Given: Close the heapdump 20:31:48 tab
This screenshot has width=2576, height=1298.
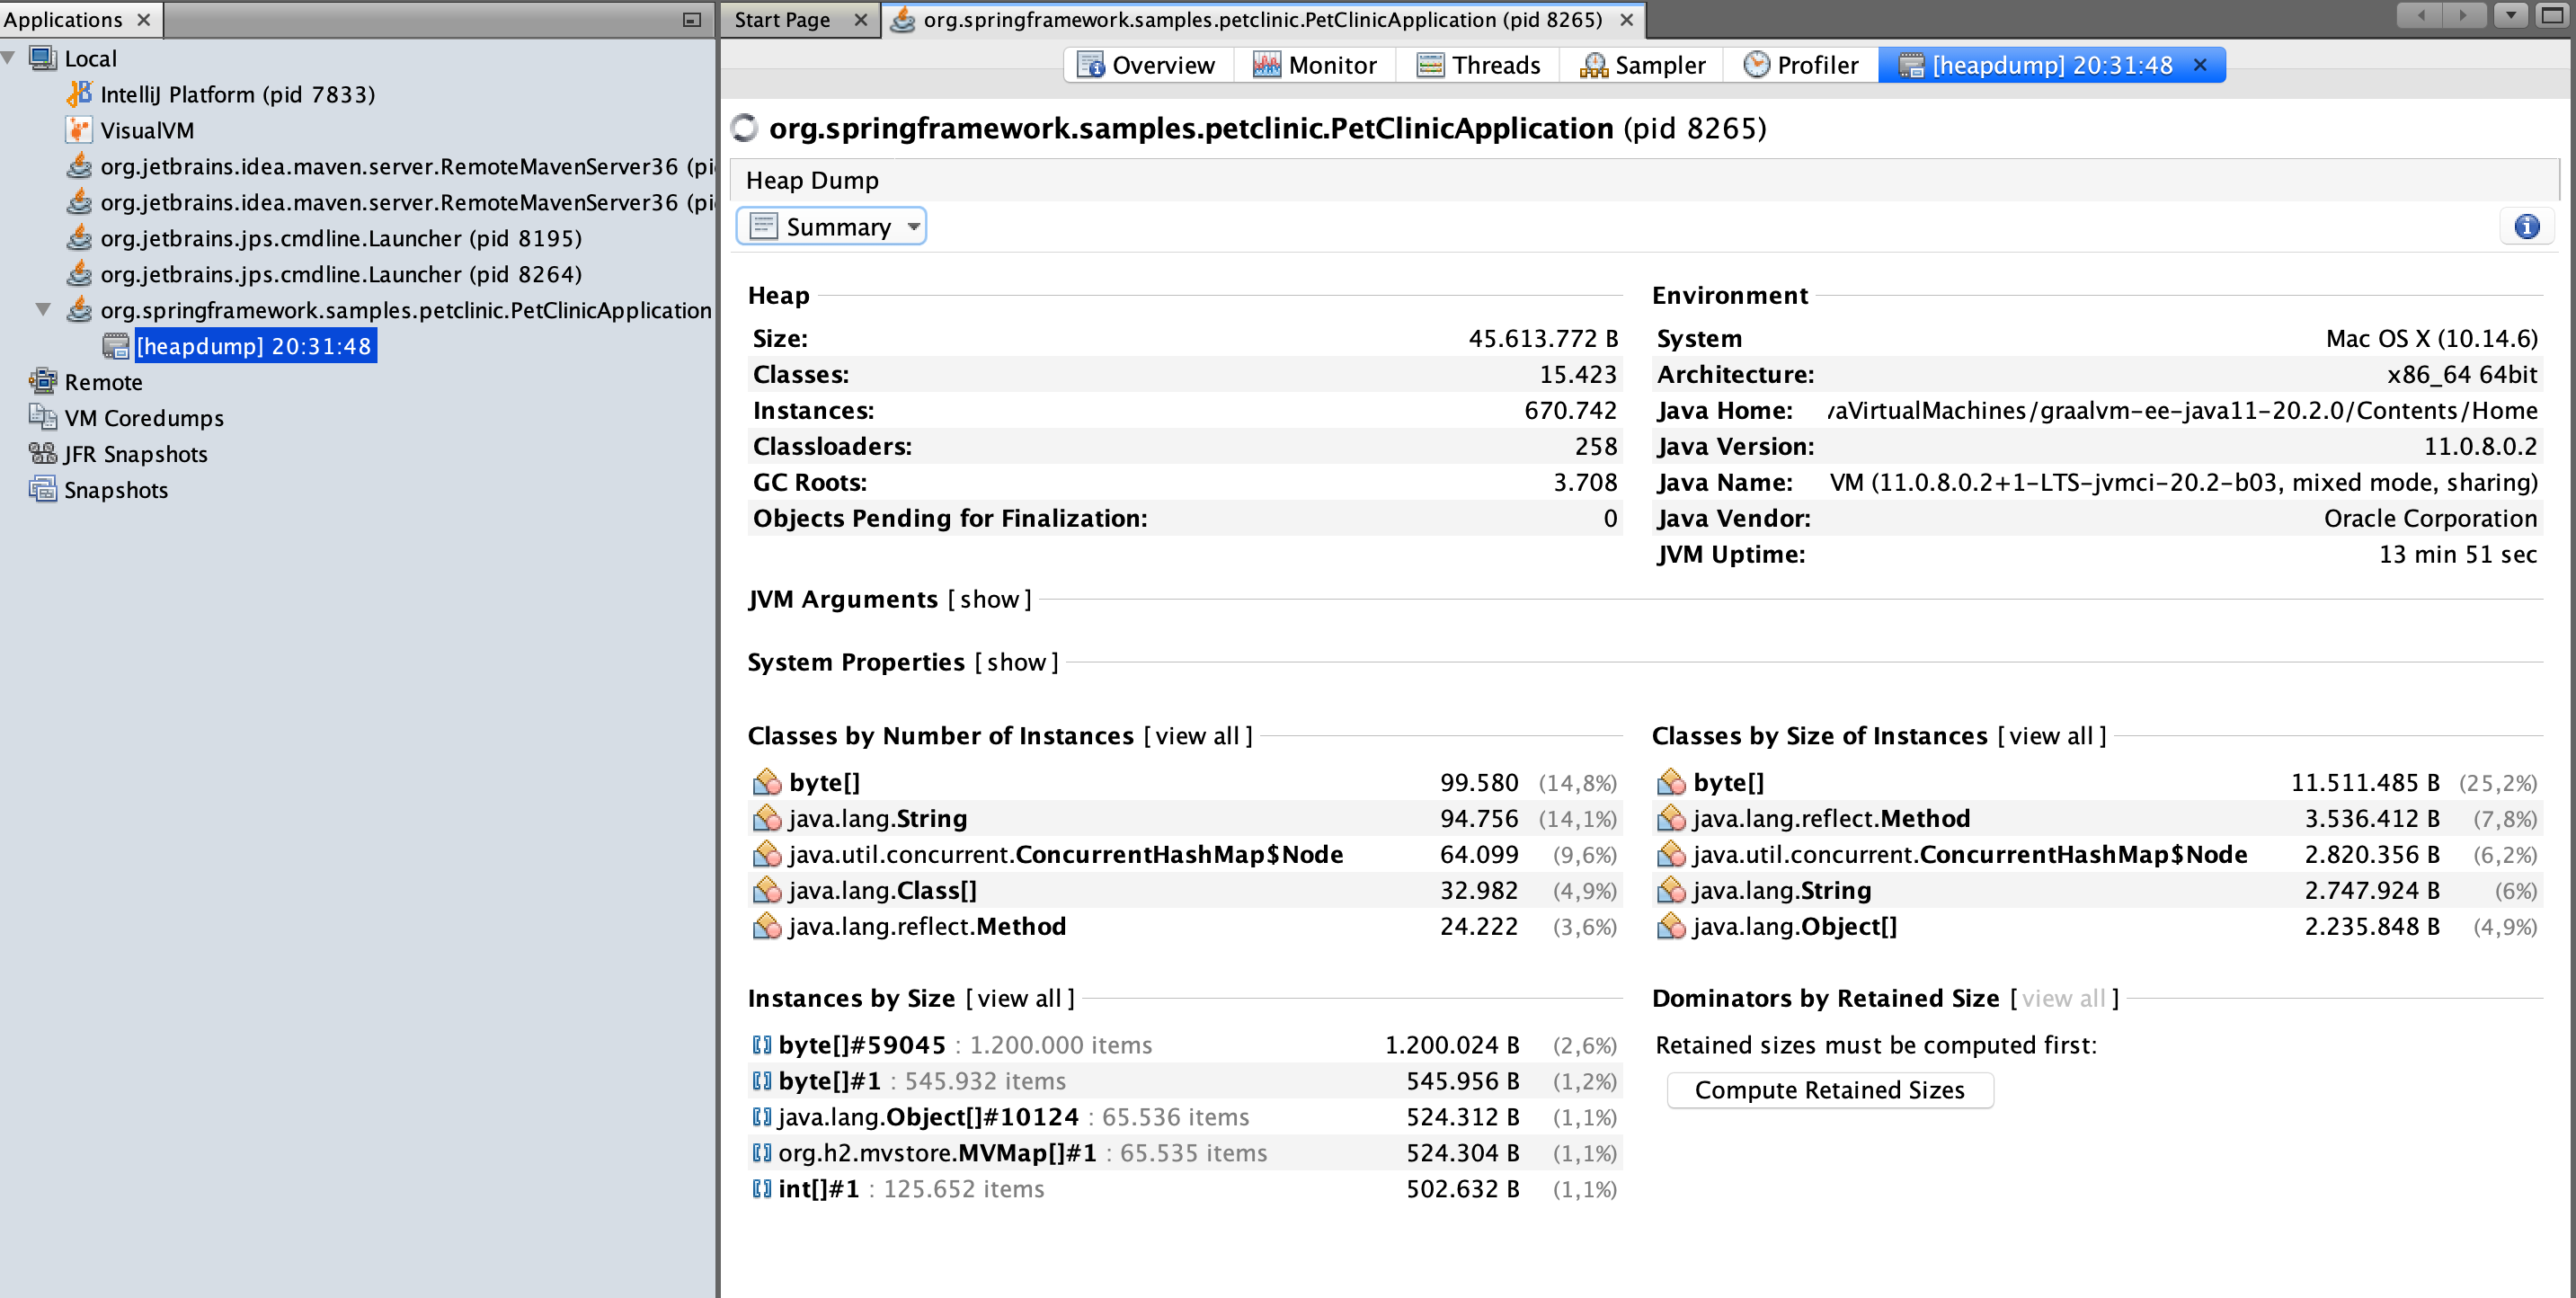Looking at the screenshot, I should coord(2200,65).
